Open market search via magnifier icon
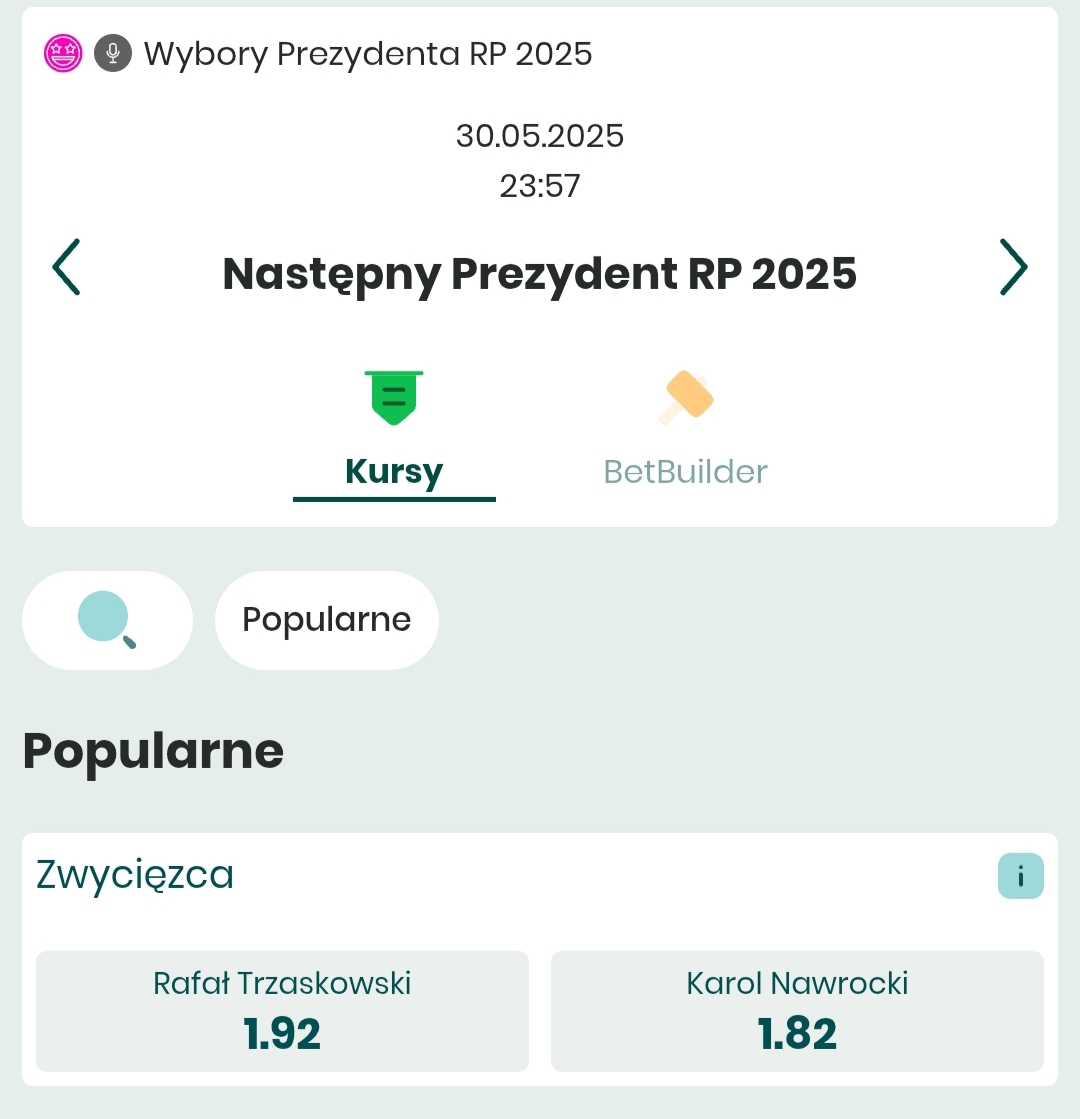The image size is (1080, 1119). pyautogui.click(x=107, y=620)
